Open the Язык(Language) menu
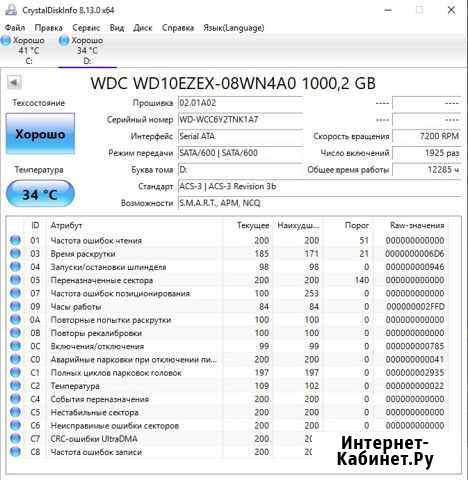Viewport: 468px width, 480px height. 234,28
